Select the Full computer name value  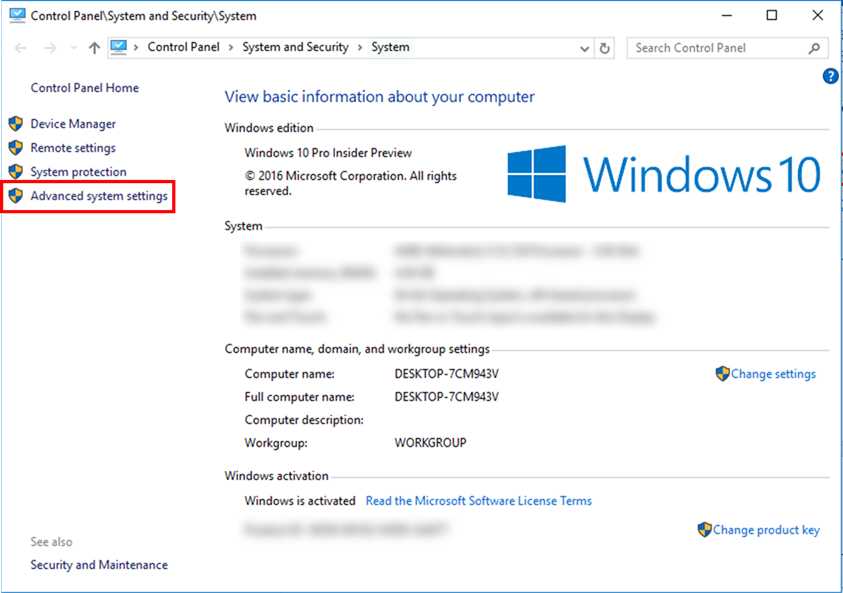446,397
